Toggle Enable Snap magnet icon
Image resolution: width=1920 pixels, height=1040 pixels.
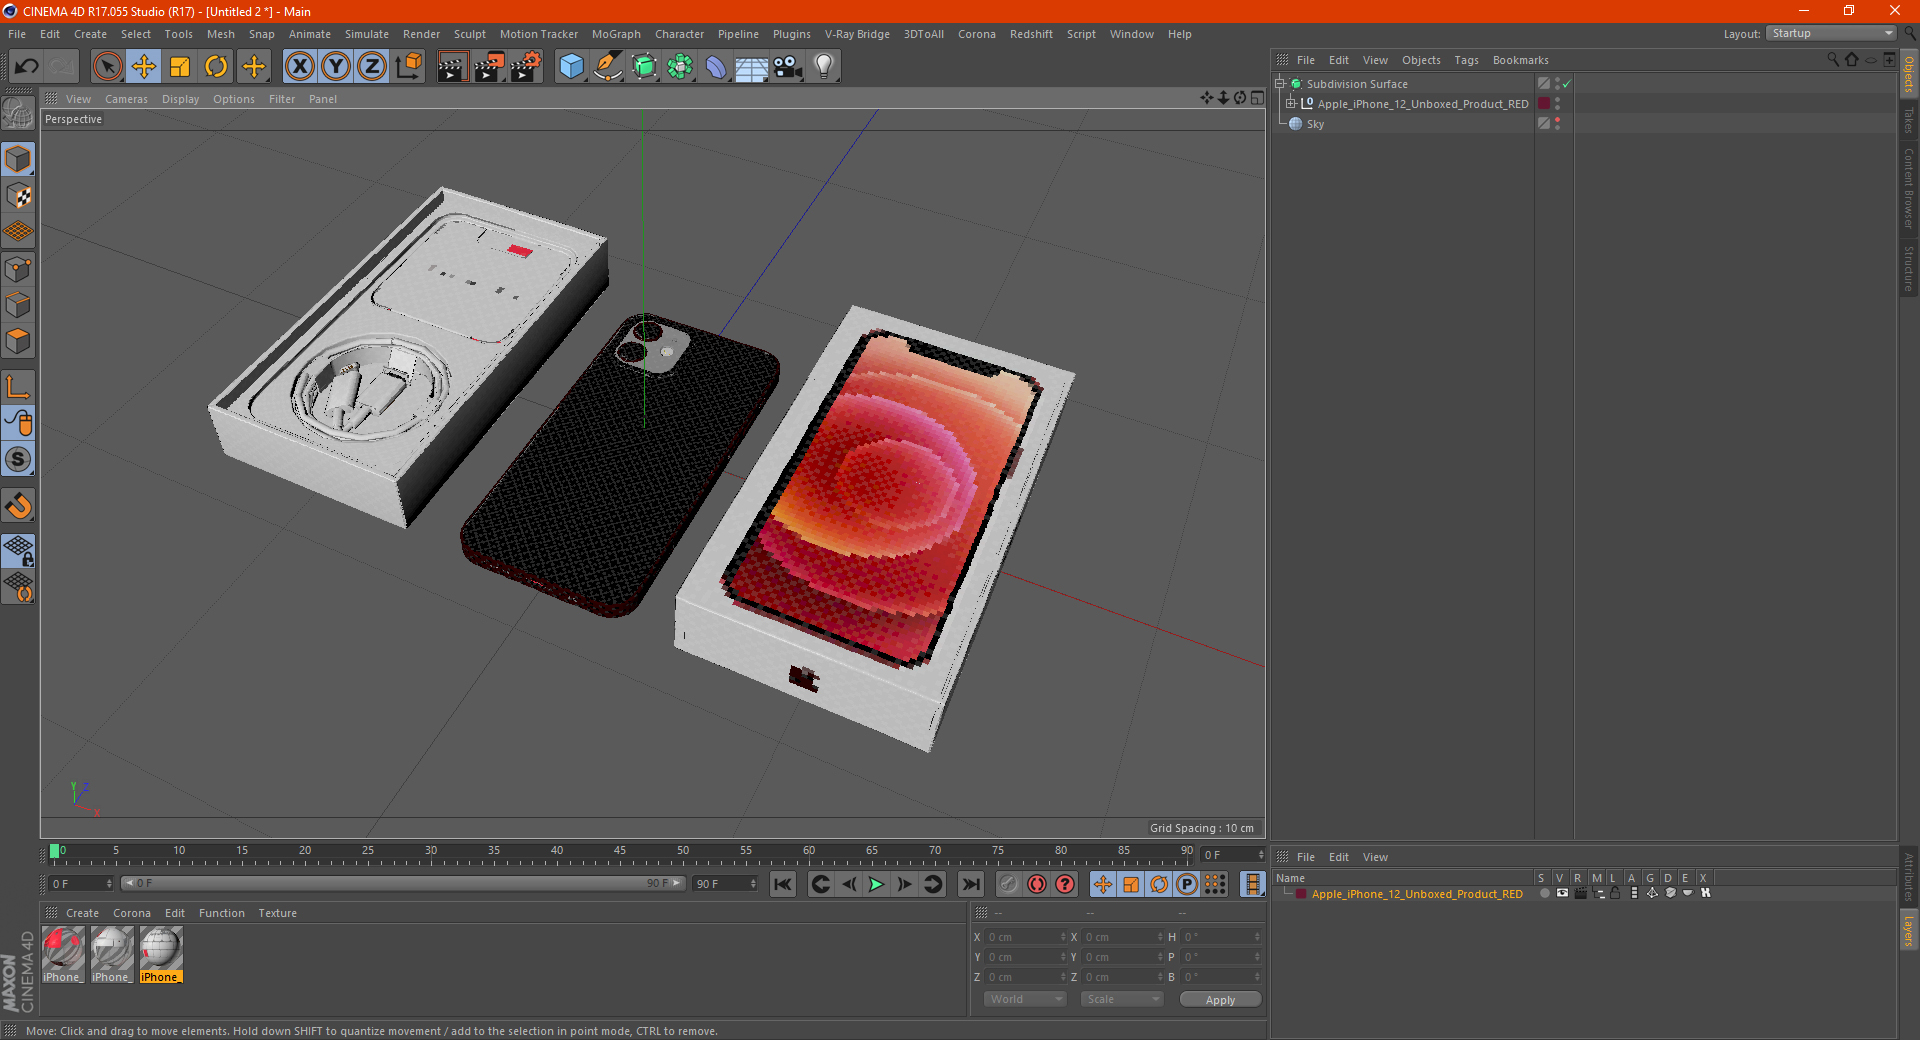click(18, 506)
